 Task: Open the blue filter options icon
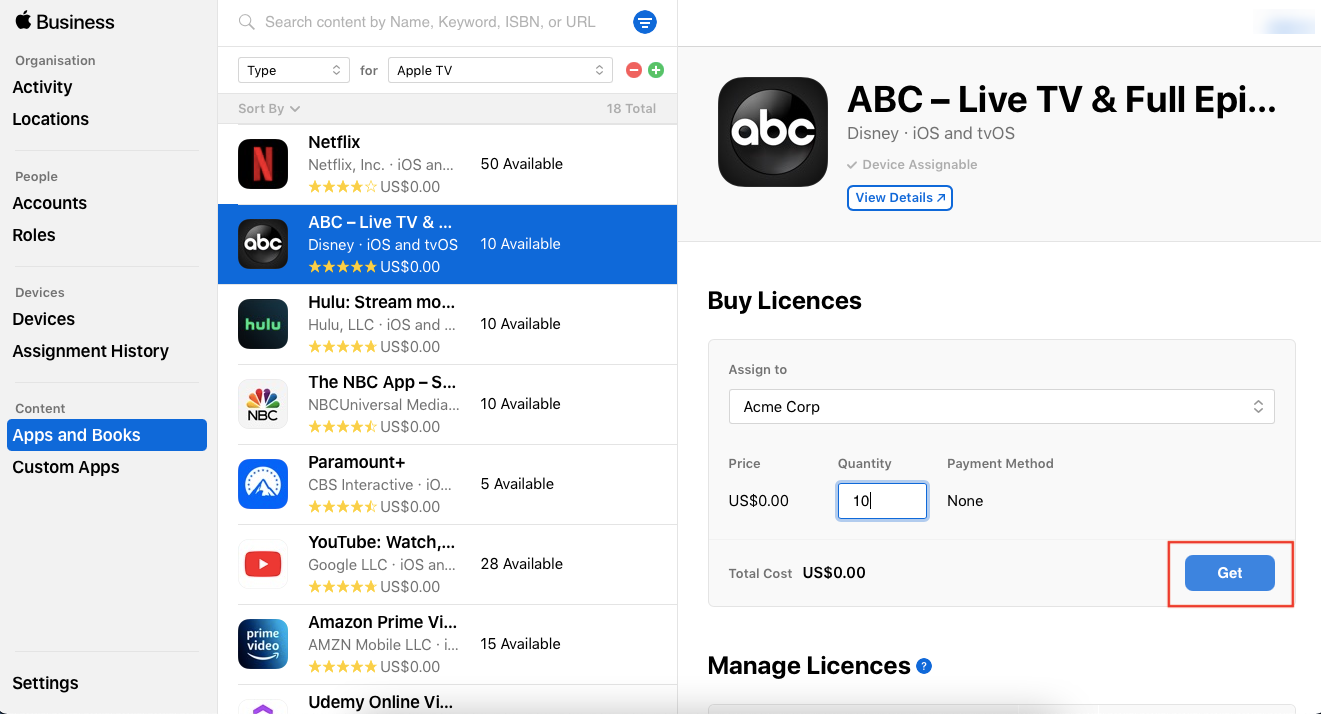point(645,22)
